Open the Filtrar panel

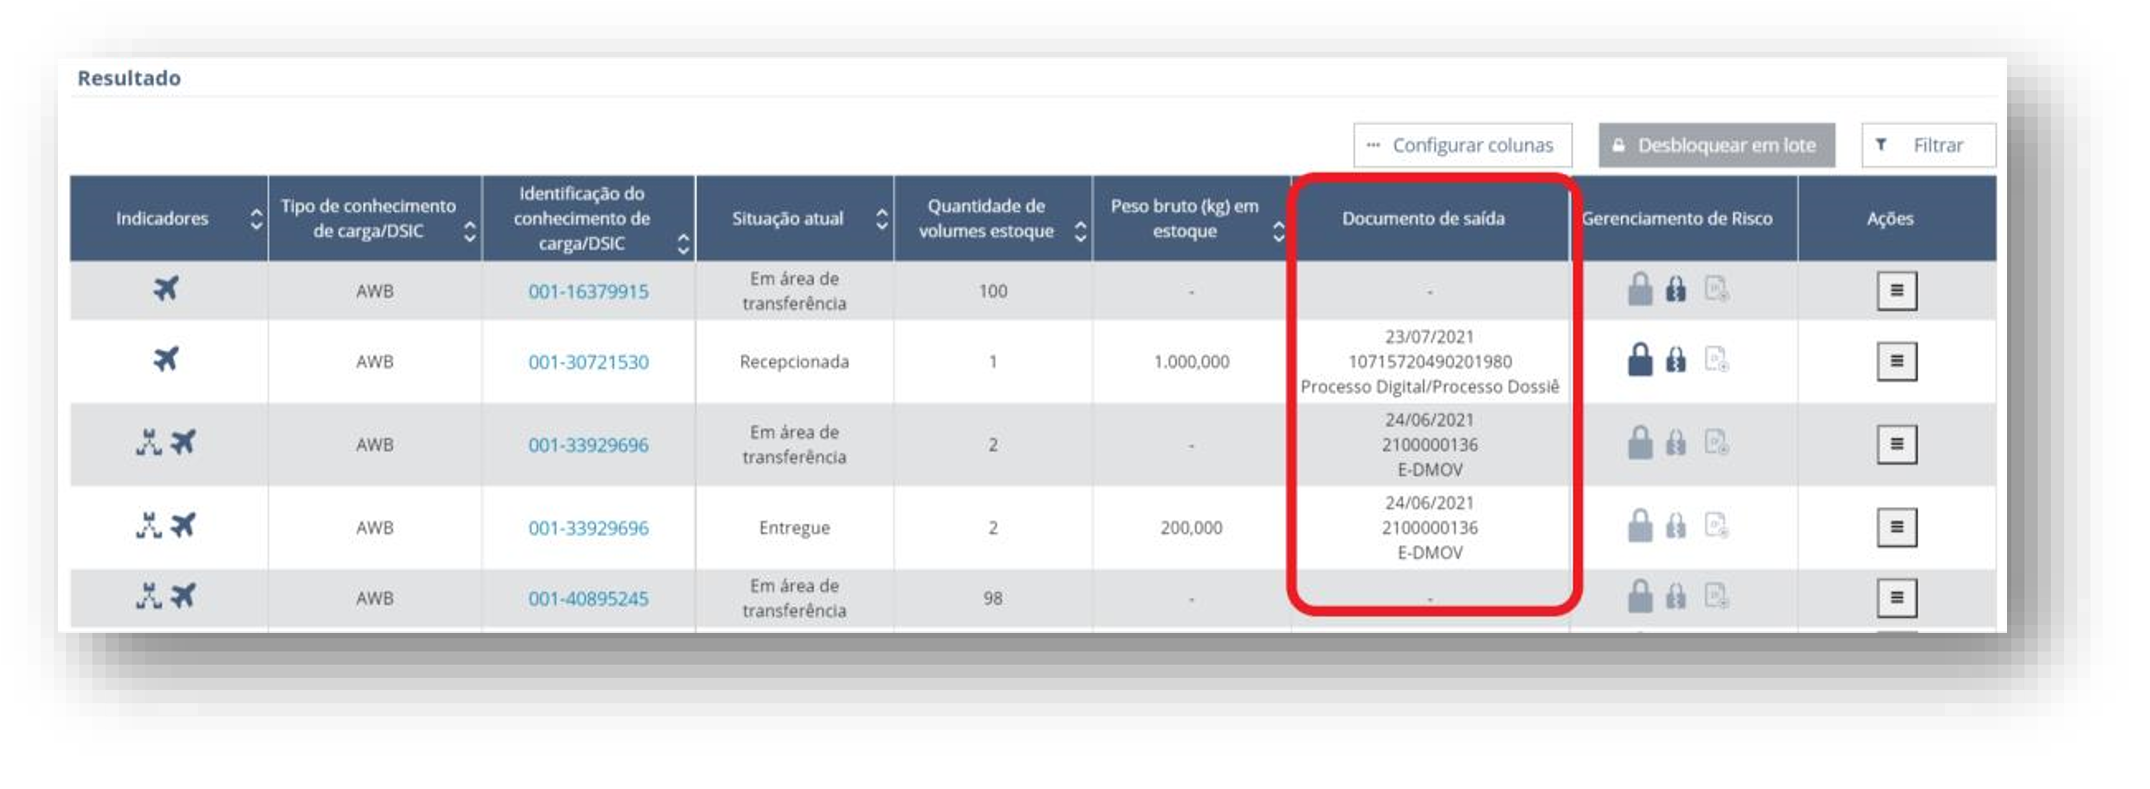[x=1928, y=145]
